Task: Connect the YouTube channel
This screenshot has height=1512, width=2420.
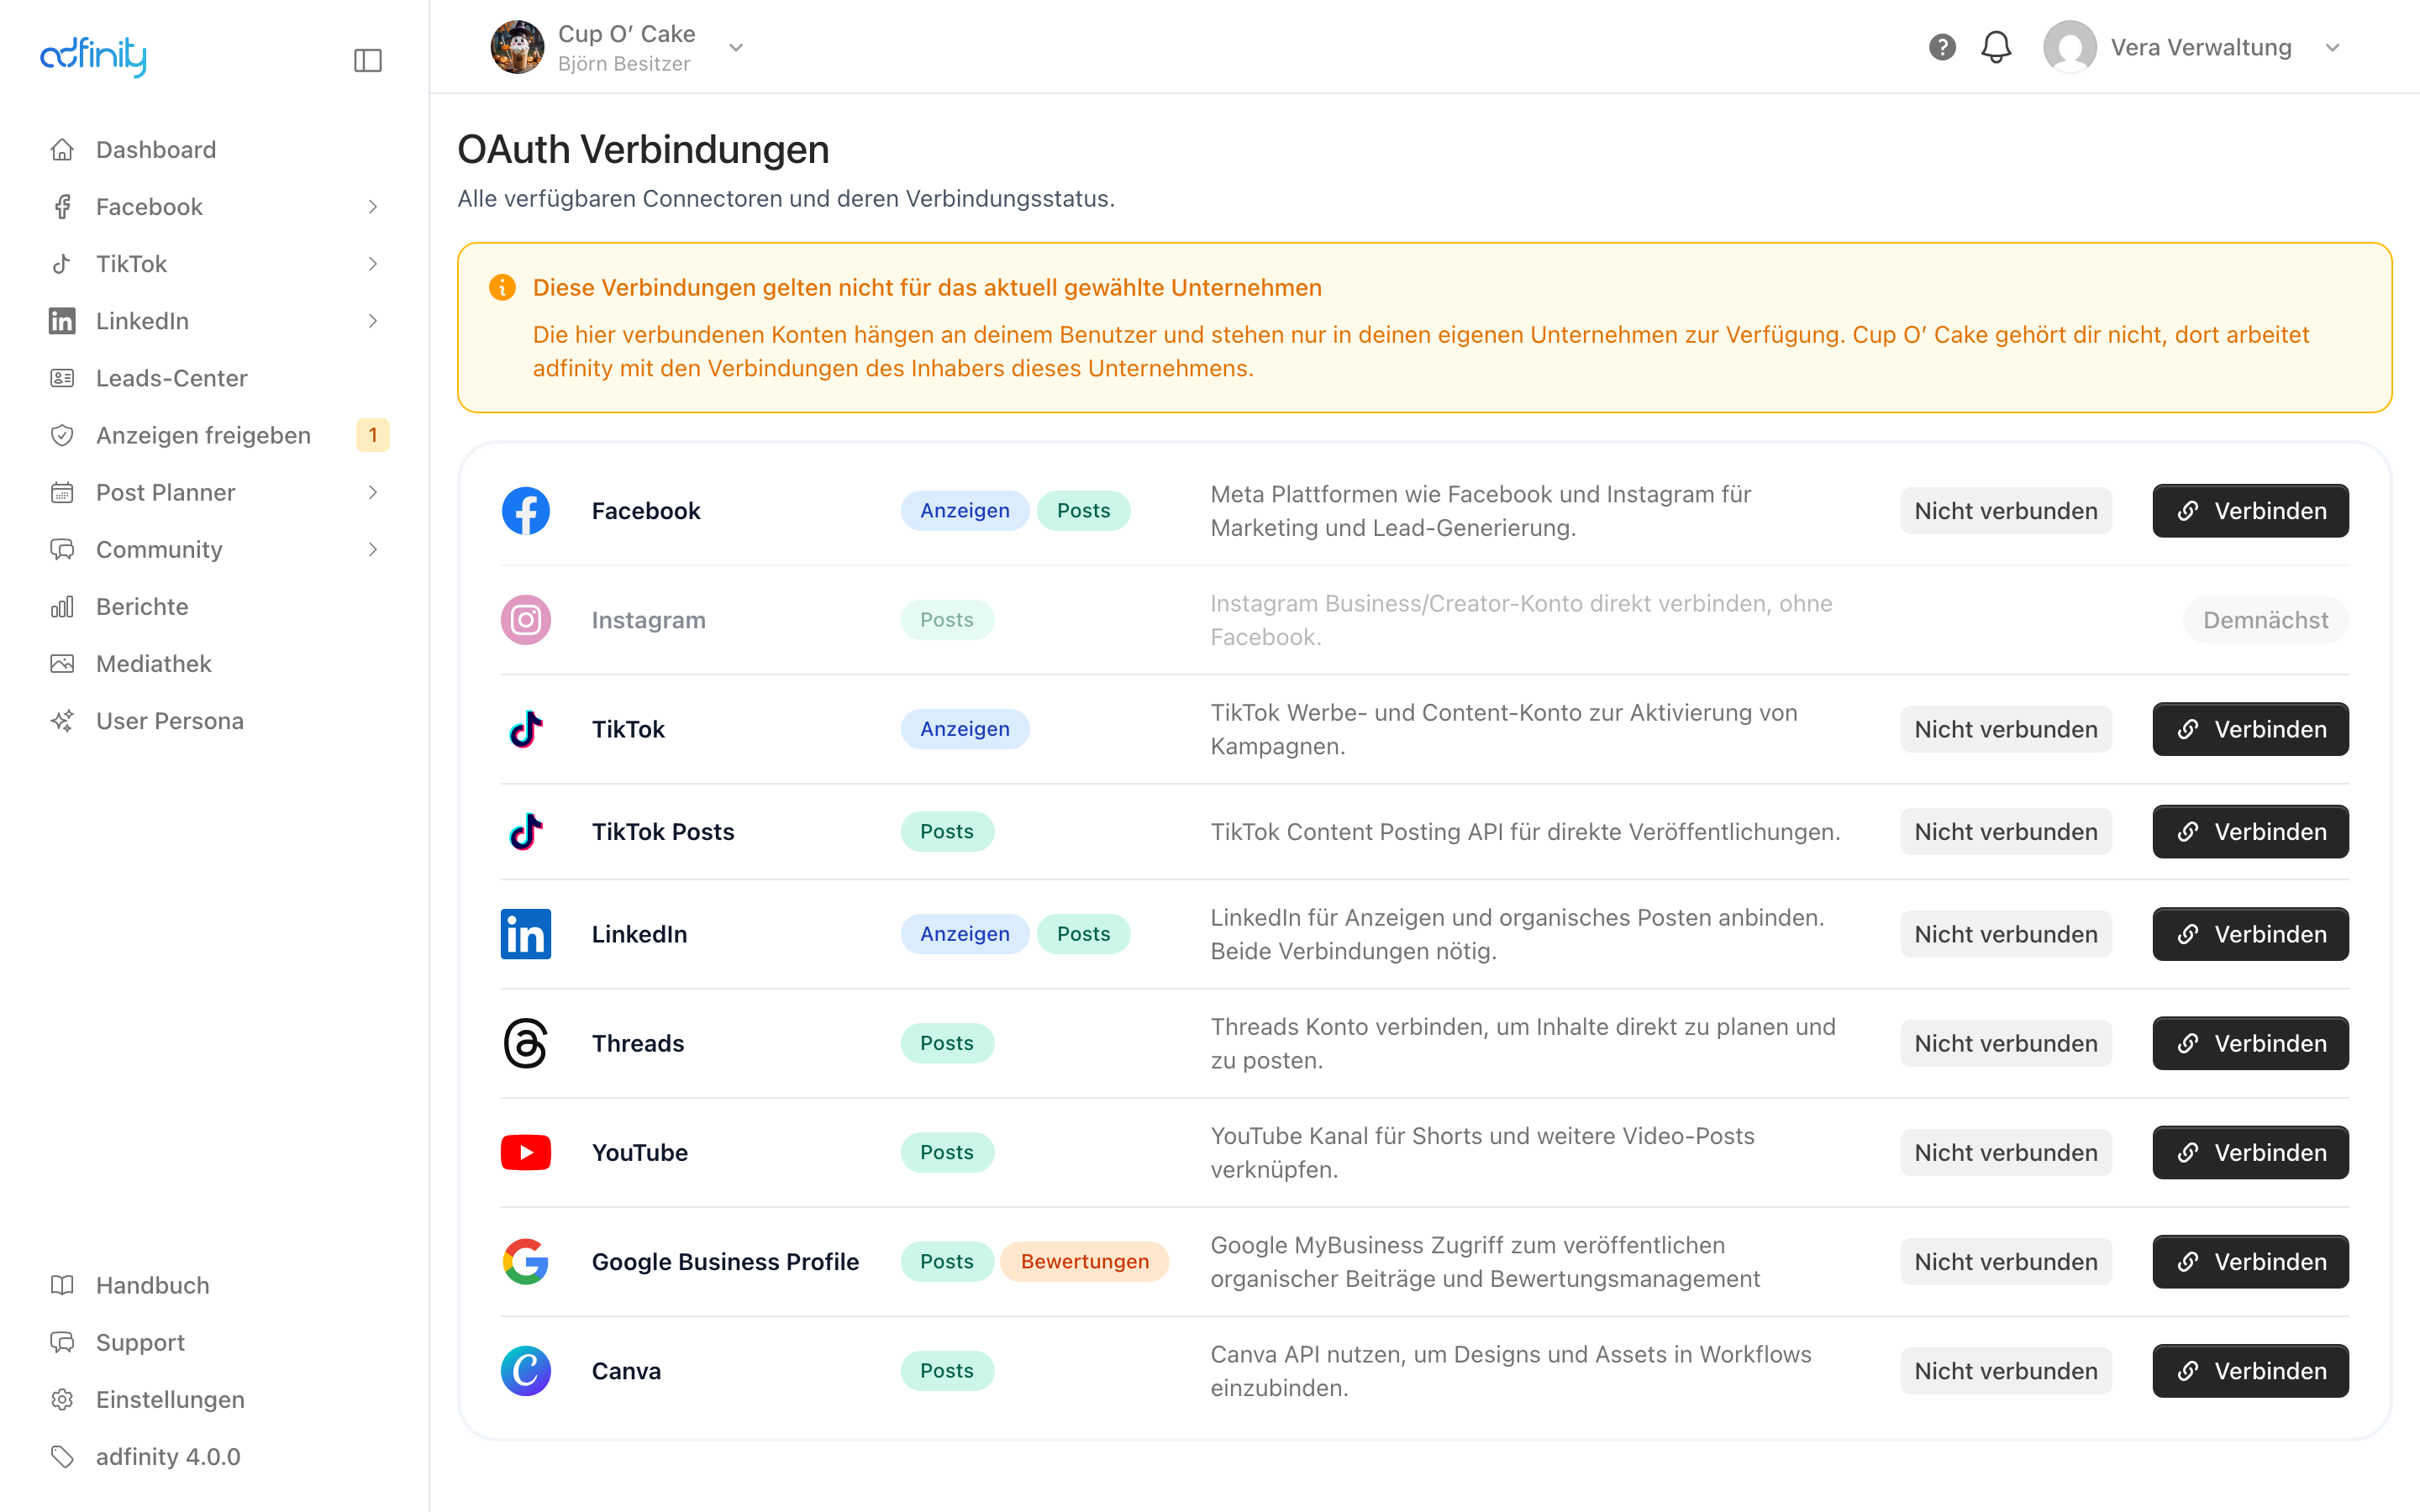Action: coord(2250,1152)
